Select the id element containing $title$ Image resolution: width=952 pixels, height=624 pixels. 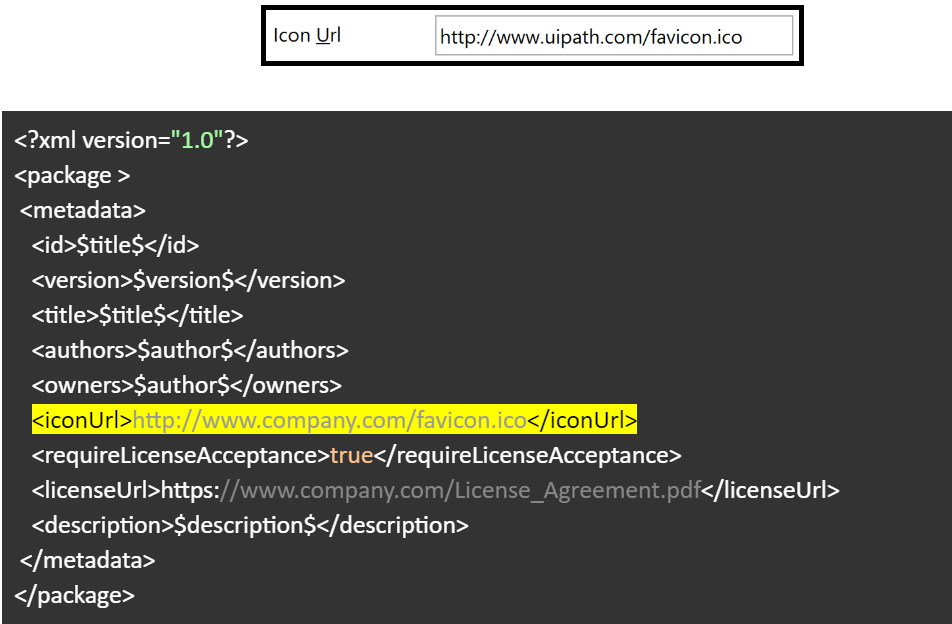pyautogui.click(x=115, y=244)
